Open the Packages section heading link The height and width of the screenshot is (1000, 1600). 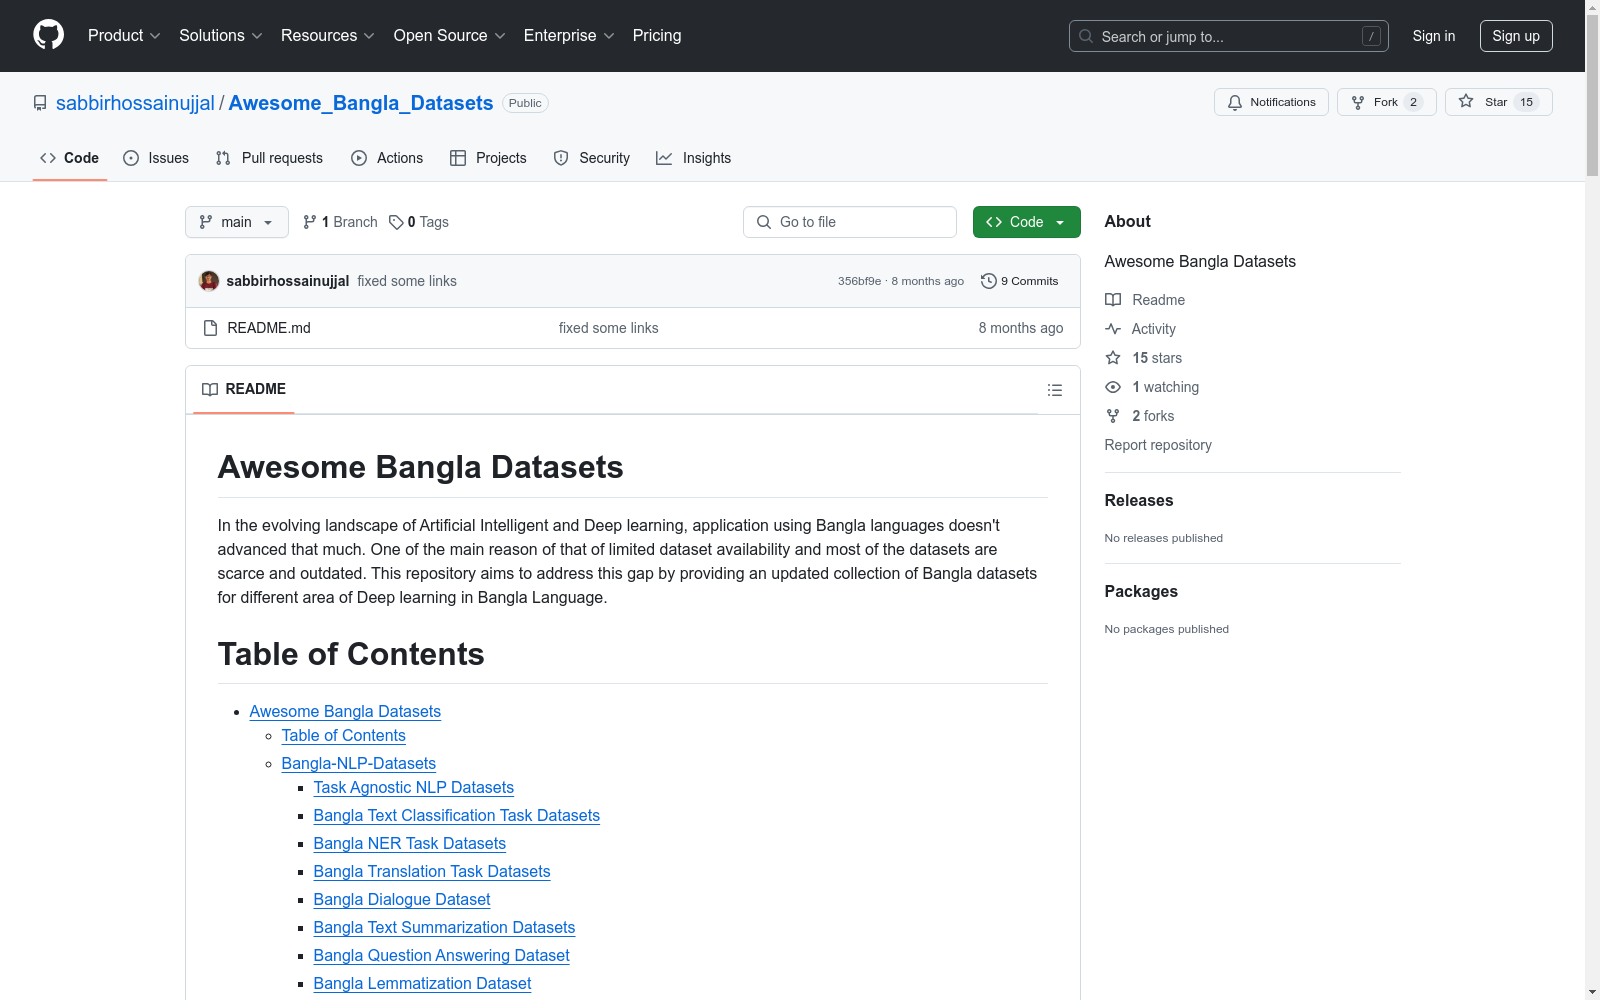click(1141, 591)
